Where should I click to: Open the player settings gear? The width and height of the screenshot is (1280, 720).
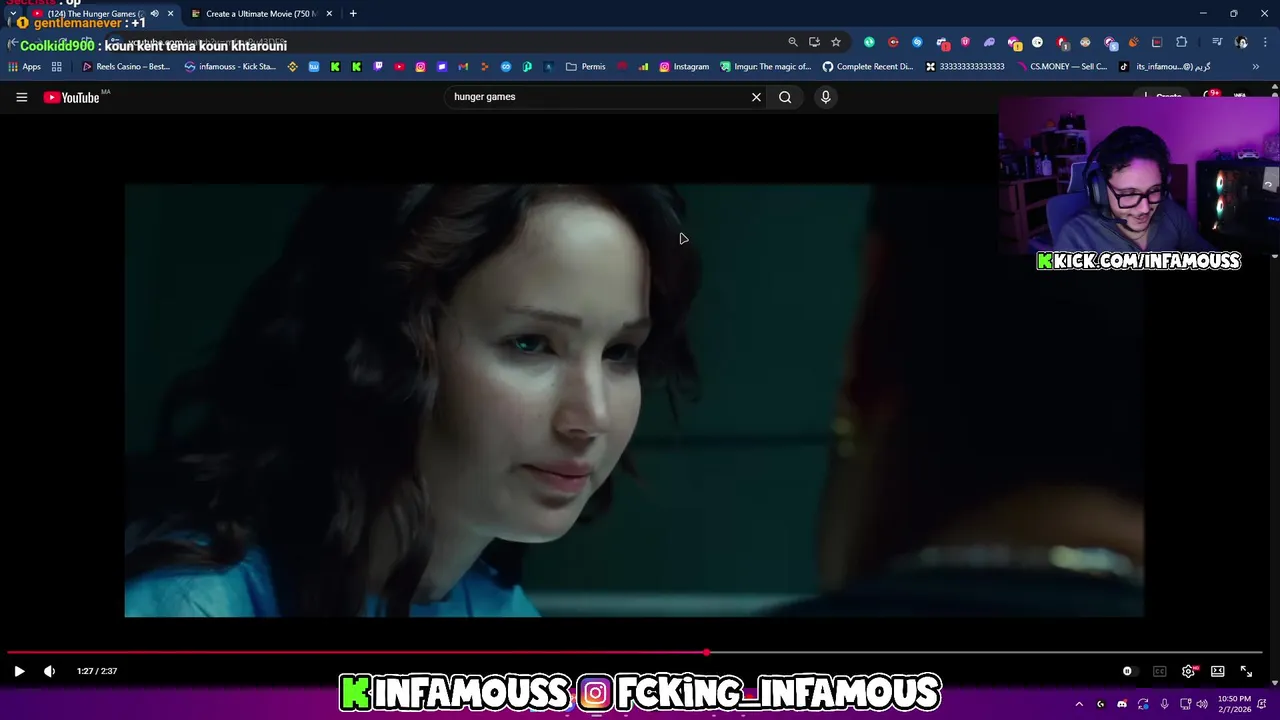[x=1188, y=671]
